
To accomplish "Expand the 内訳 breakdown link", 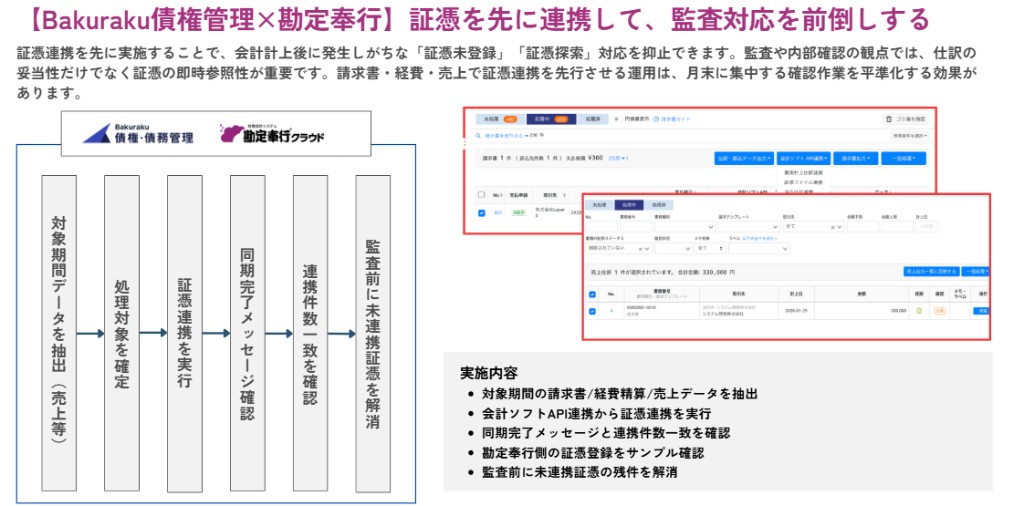I will point(618,158).
